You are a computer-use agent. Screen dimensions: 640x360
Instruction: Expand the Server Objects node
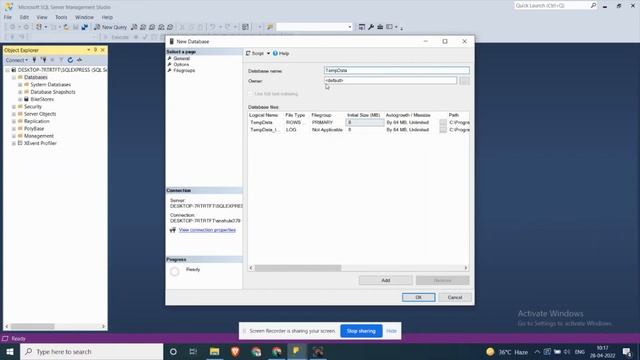pos(13,114)
